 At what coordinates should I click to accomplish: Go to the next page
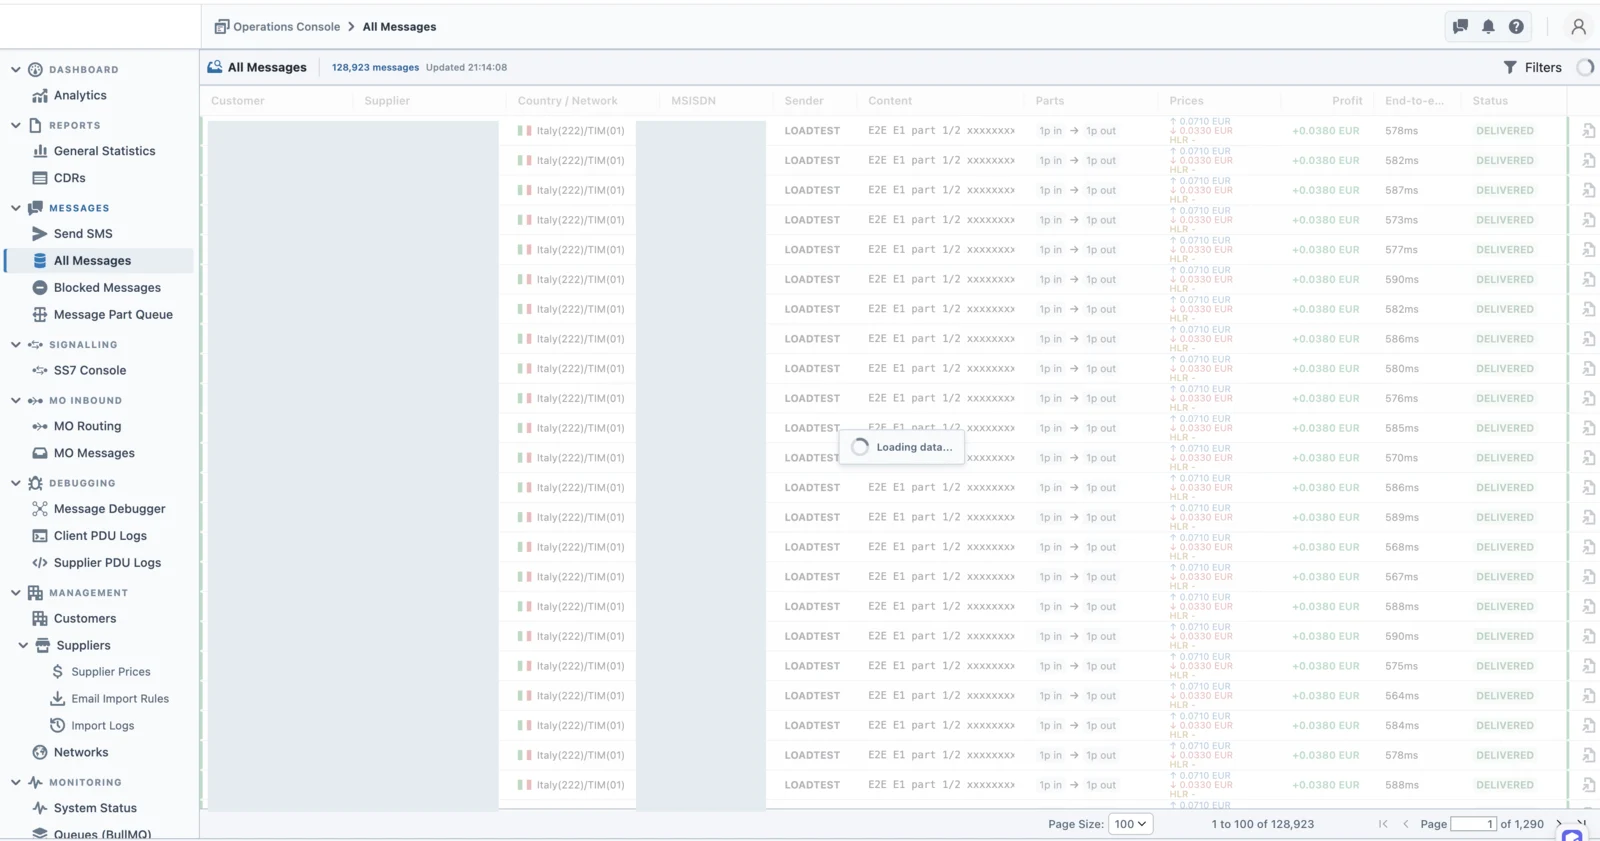[x=1559, y=824]
